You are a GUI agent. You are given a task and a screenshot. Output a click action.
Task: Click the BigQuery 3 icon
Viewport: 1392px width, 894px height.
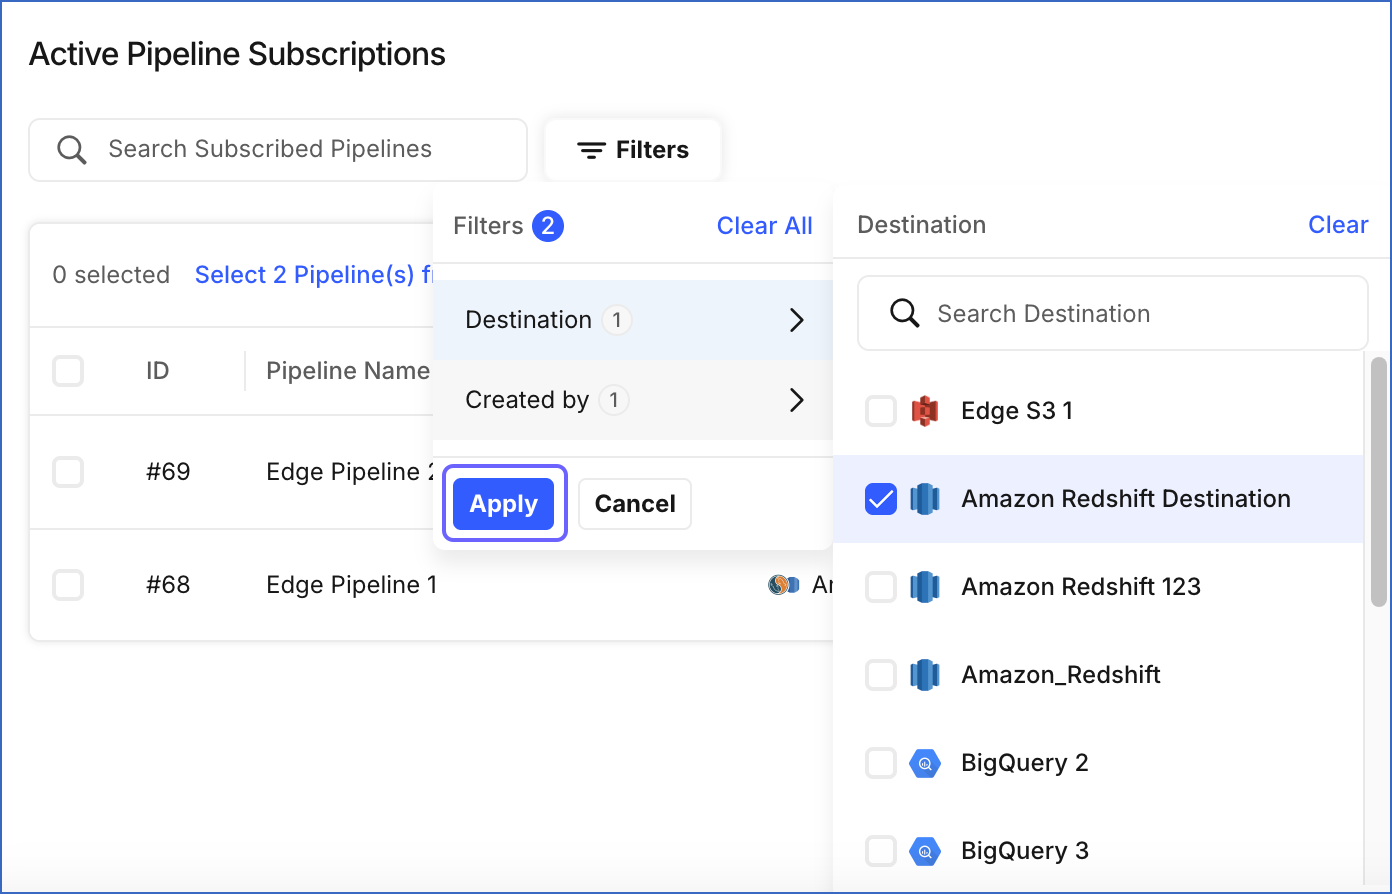[x=925, y=851]
